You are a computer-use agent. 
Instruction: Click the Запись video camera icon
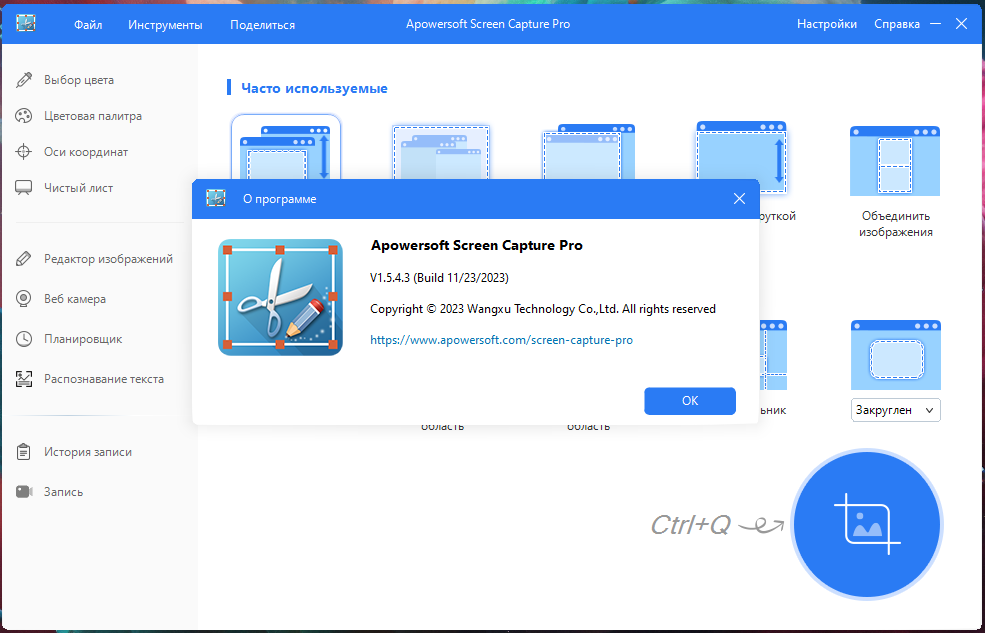tap(24, 491)
